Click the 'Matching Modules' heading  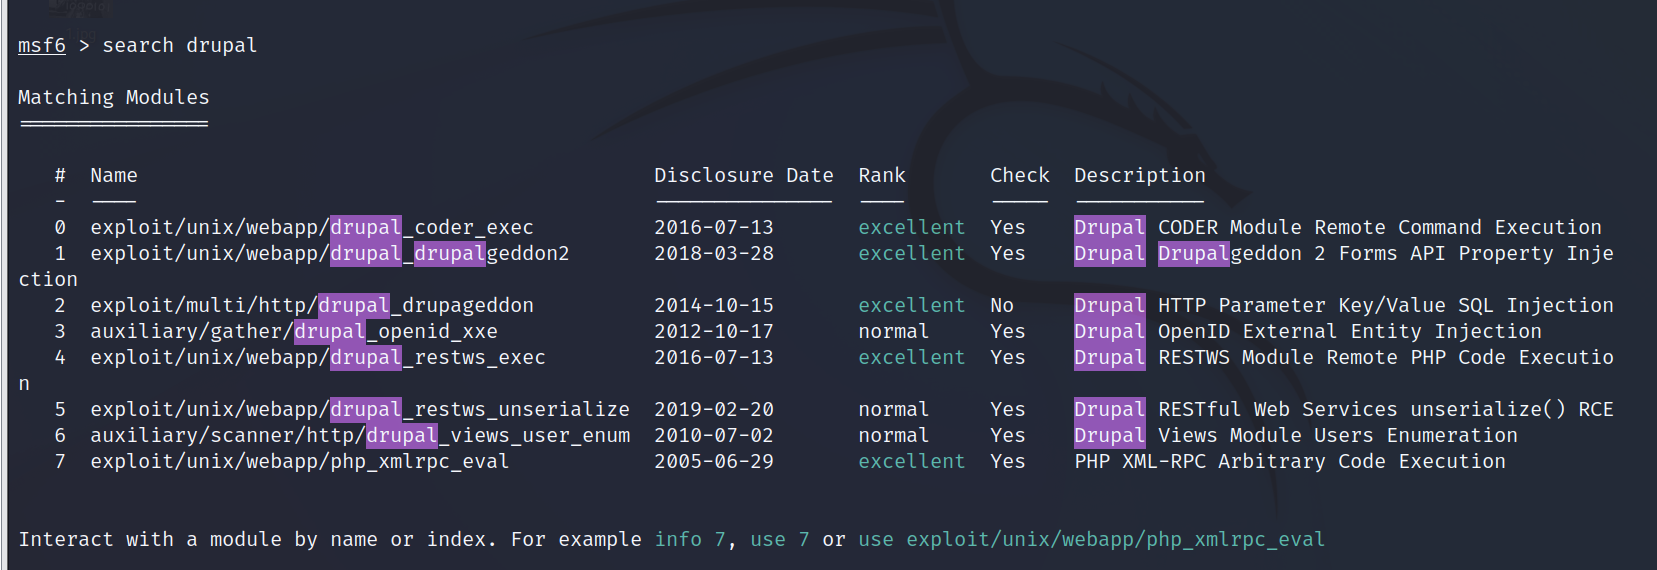(x=114, y=98)
